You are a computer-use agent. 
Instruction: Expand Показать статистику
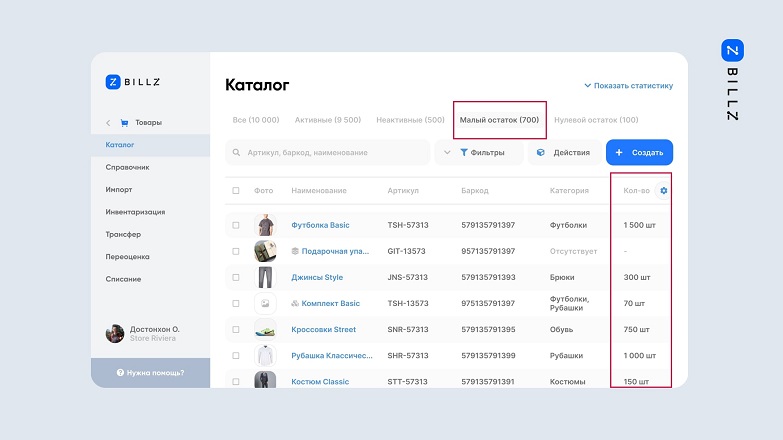(x=628, y=86)
